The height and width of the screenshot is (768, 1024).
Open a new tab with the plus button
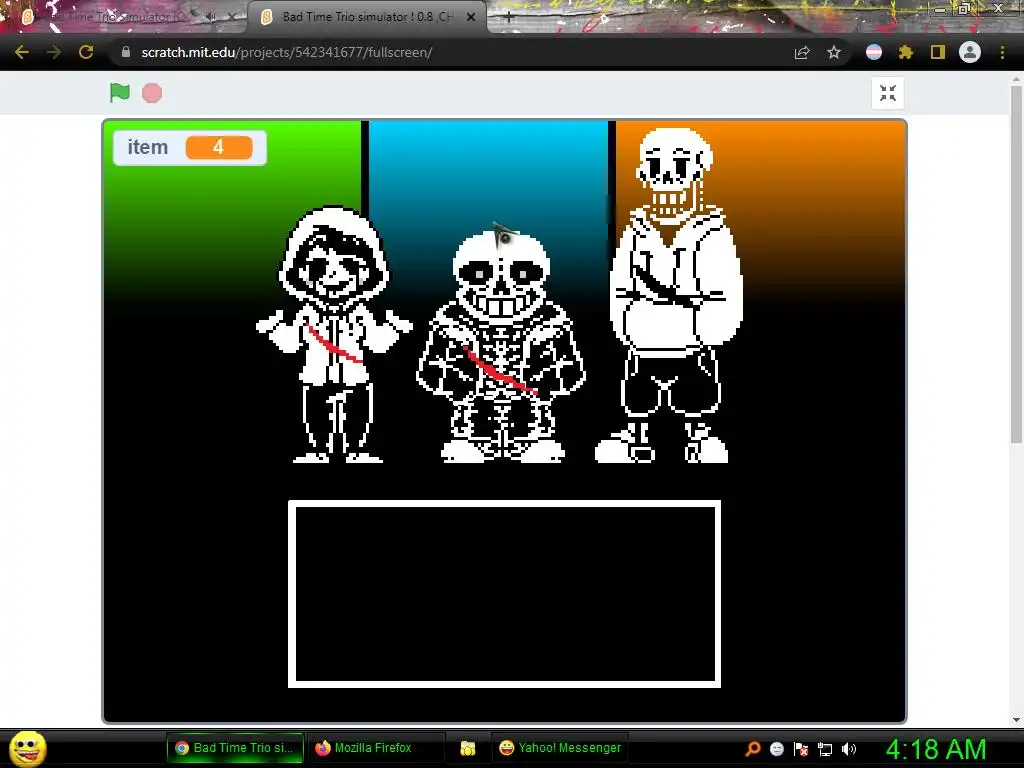pos(509,17)
